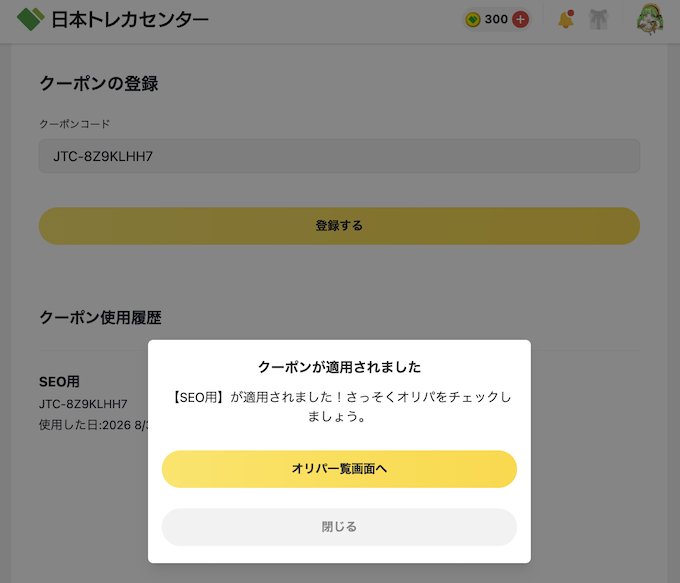Open the user avatar profile picture
The image size is (680, 583).
650,19
